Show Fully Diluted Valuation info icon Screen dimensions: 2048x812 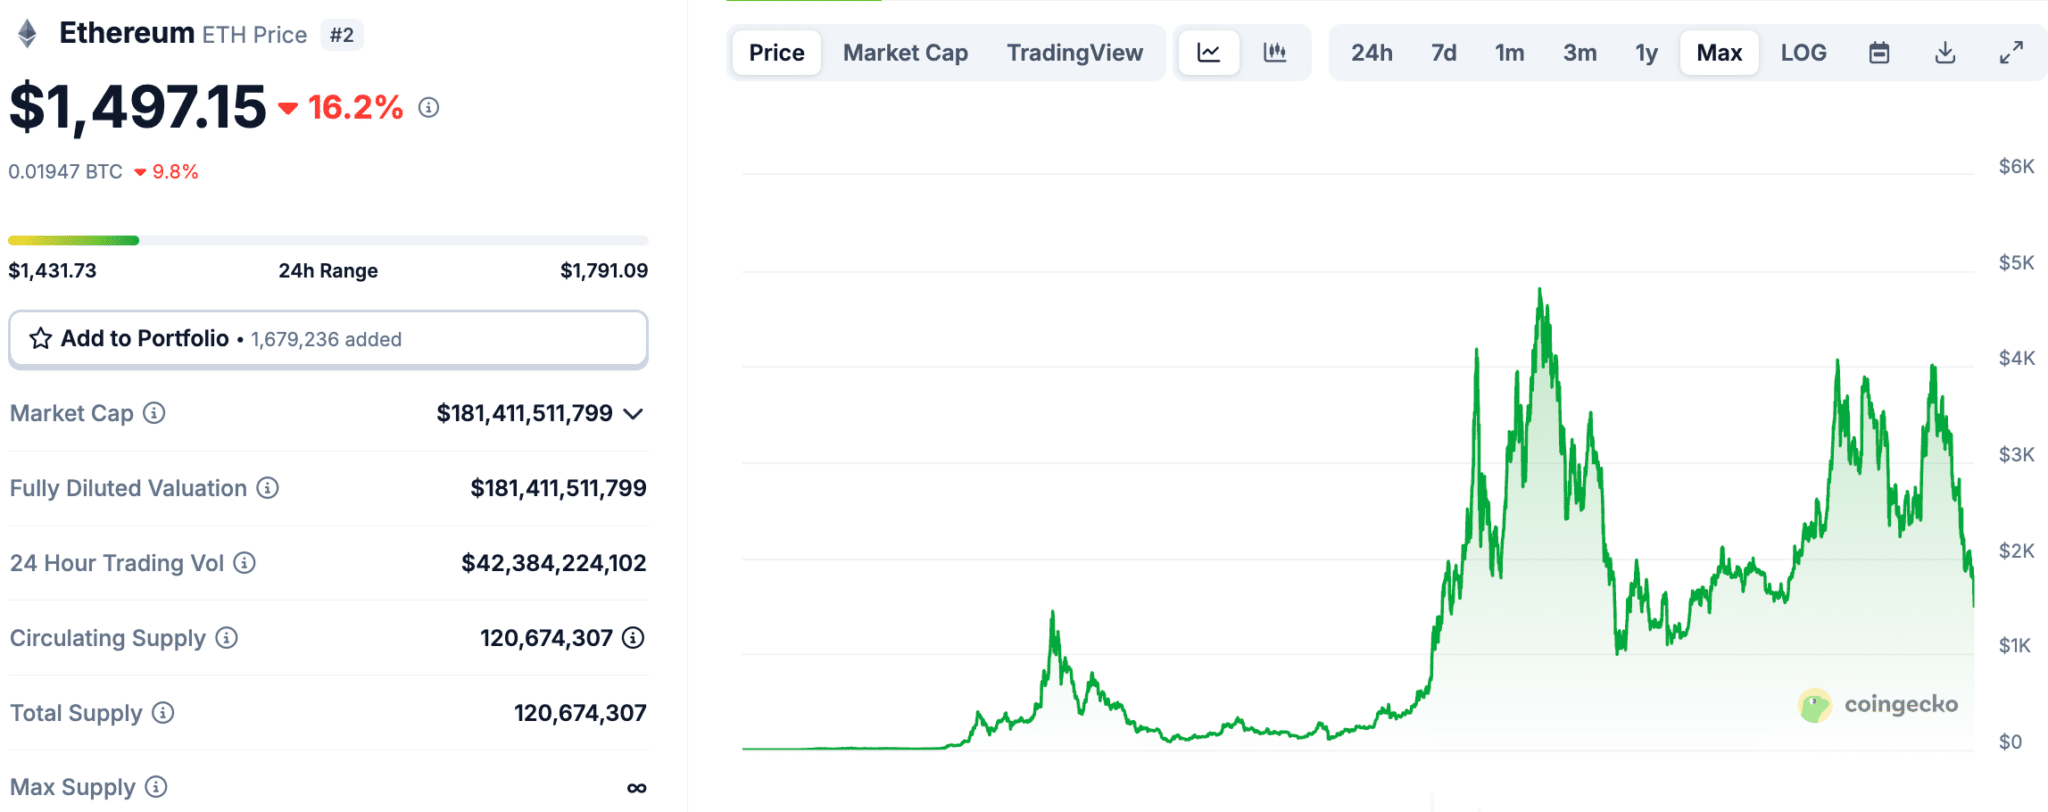click(268, 488)
